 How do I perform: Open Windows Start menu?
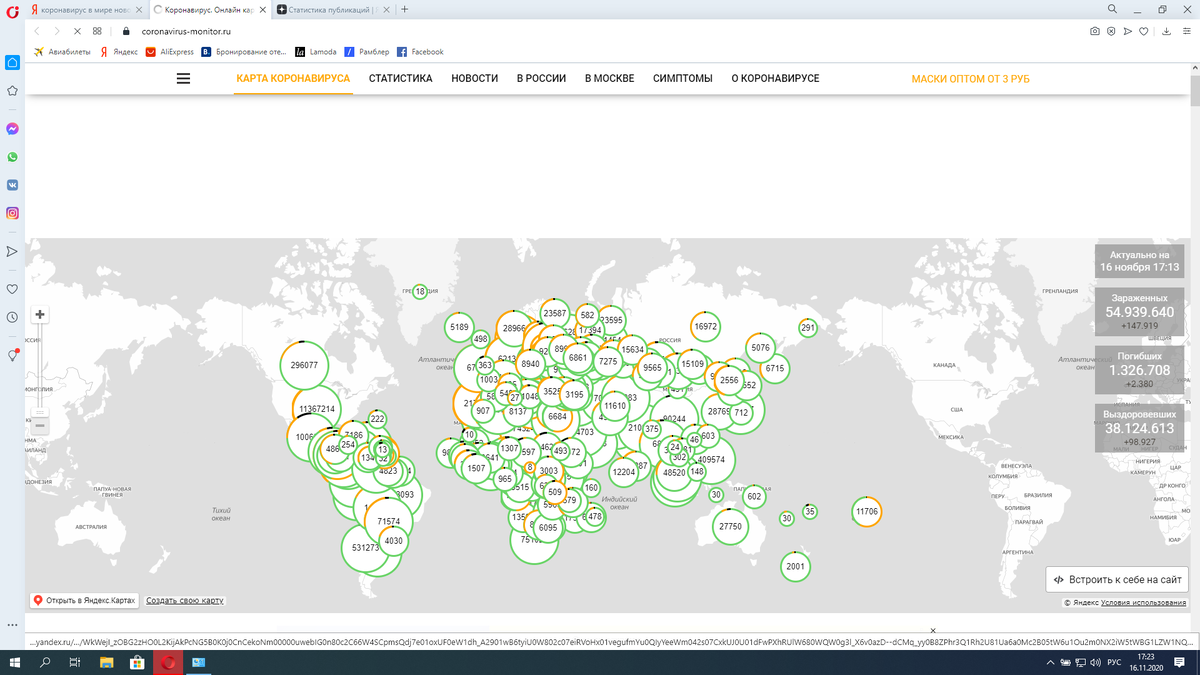[x=16, y=662]
